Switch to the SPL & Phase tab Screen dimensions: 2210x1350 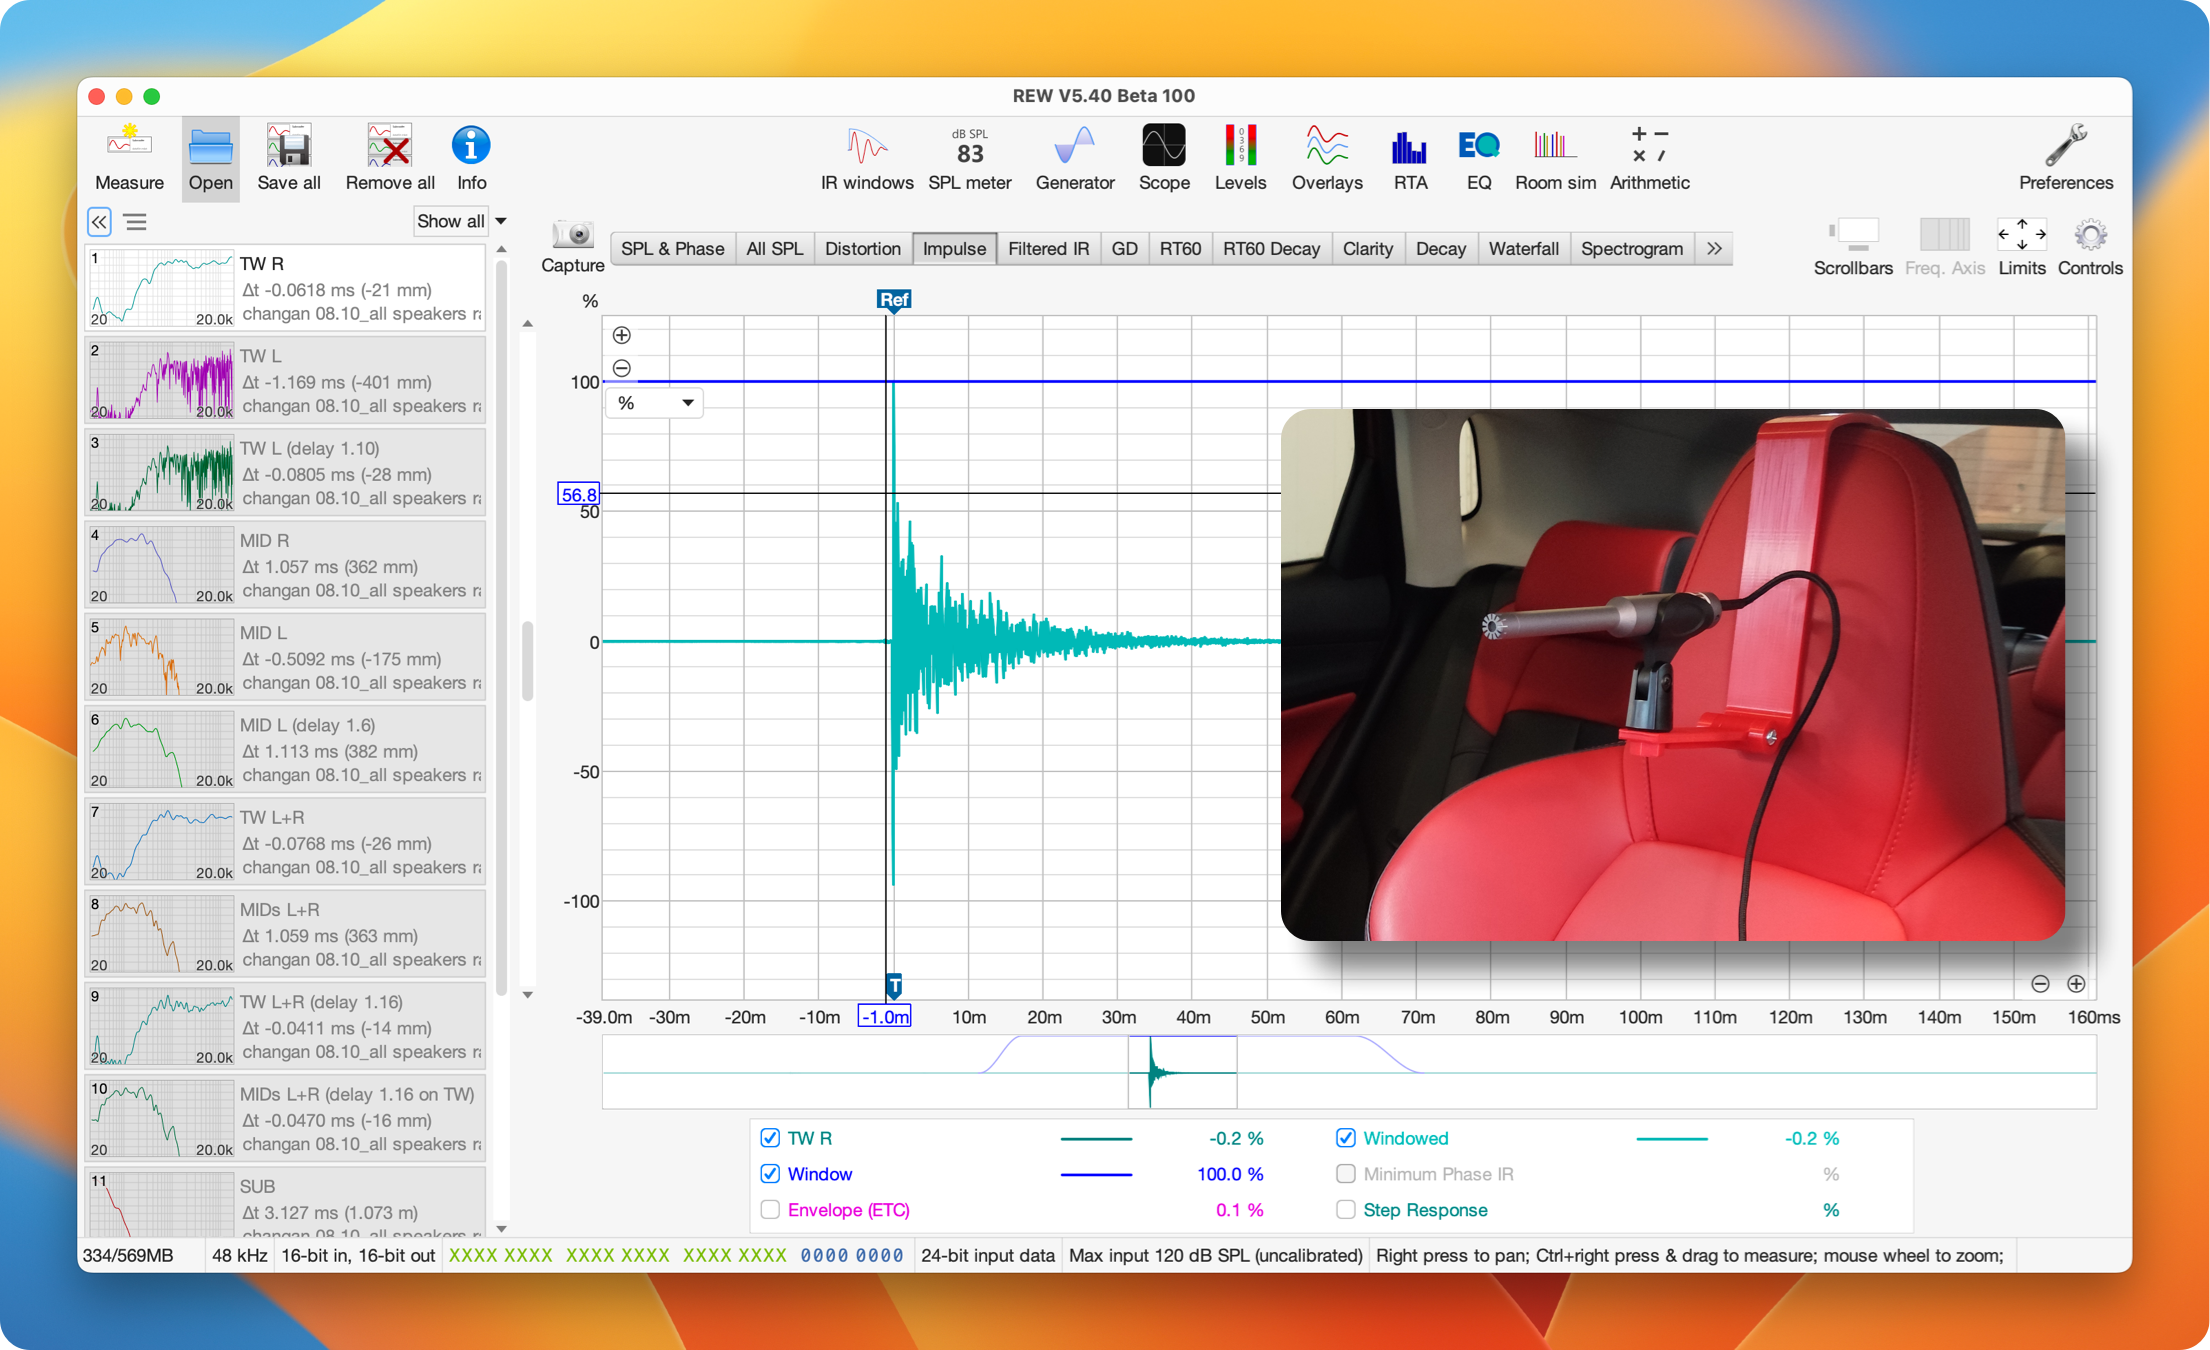672,249
